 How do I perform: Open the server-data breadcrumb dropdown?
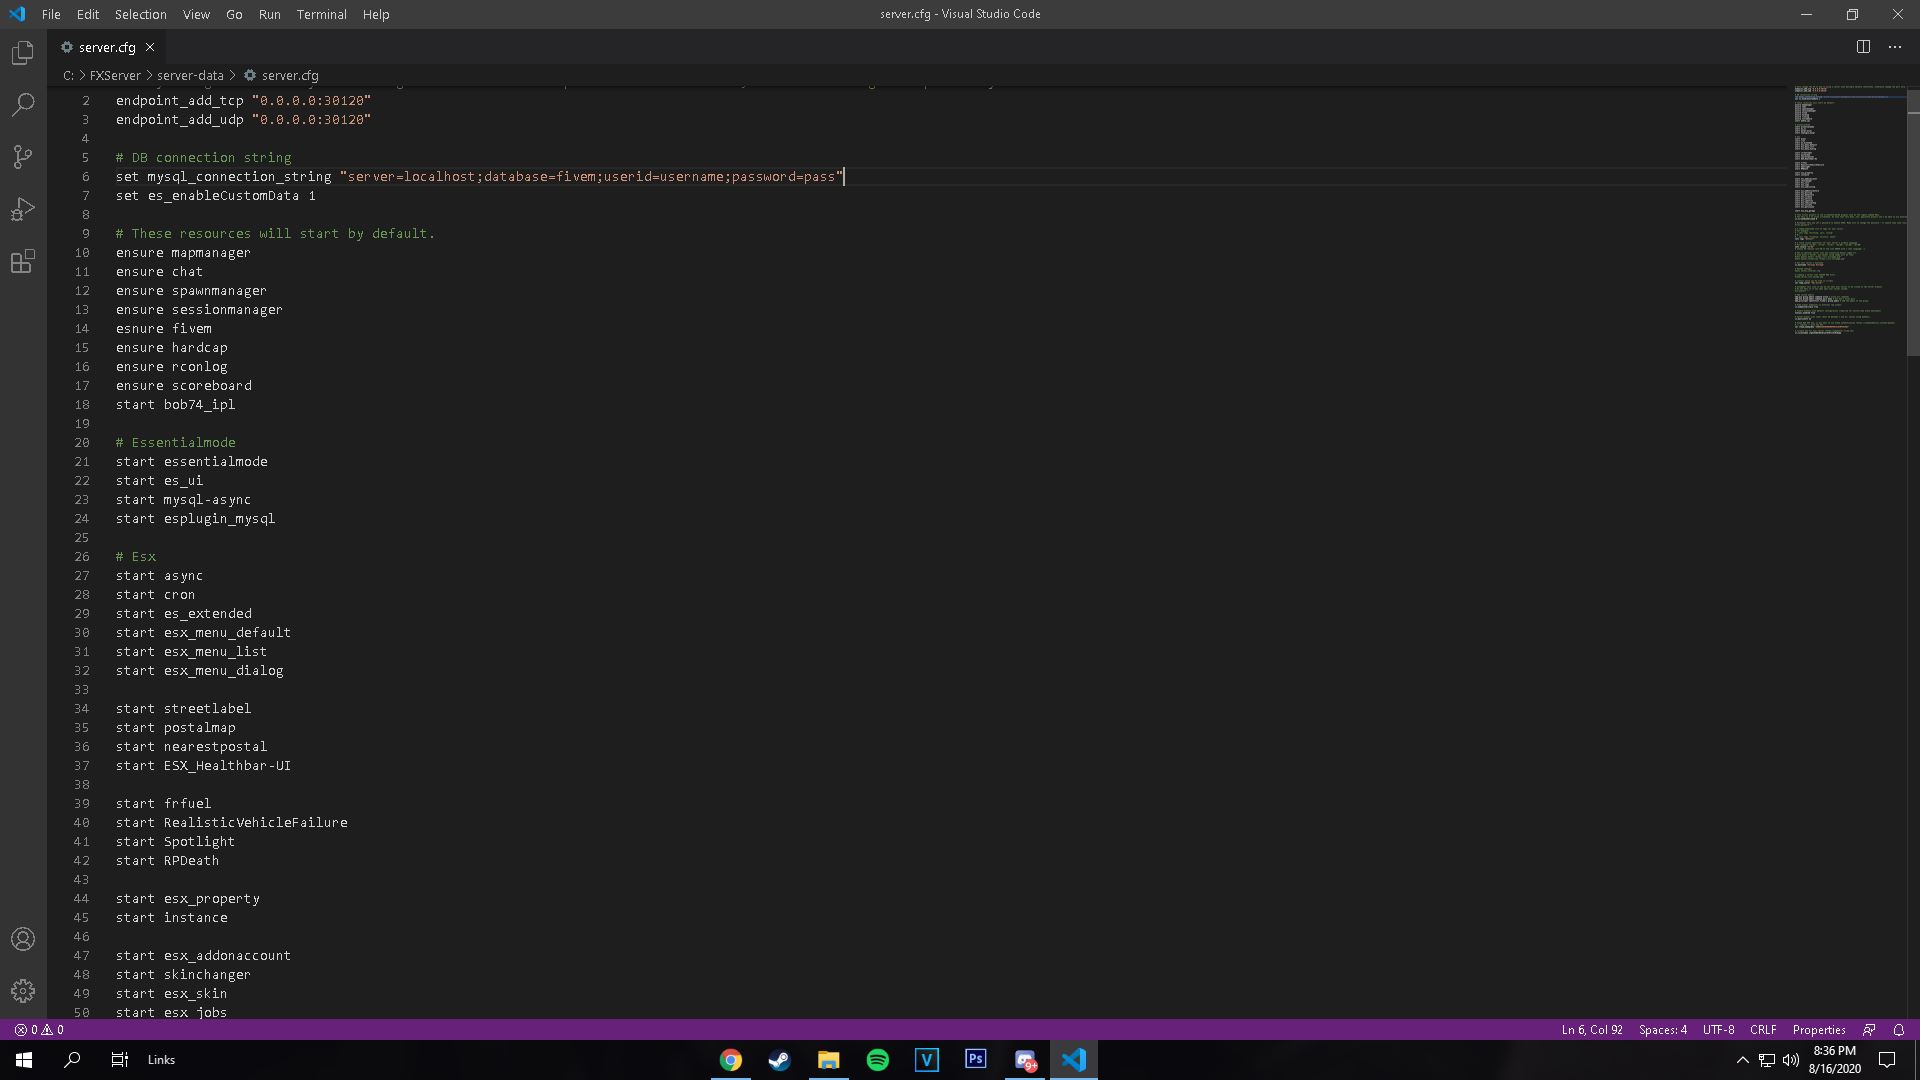[191, 75]
